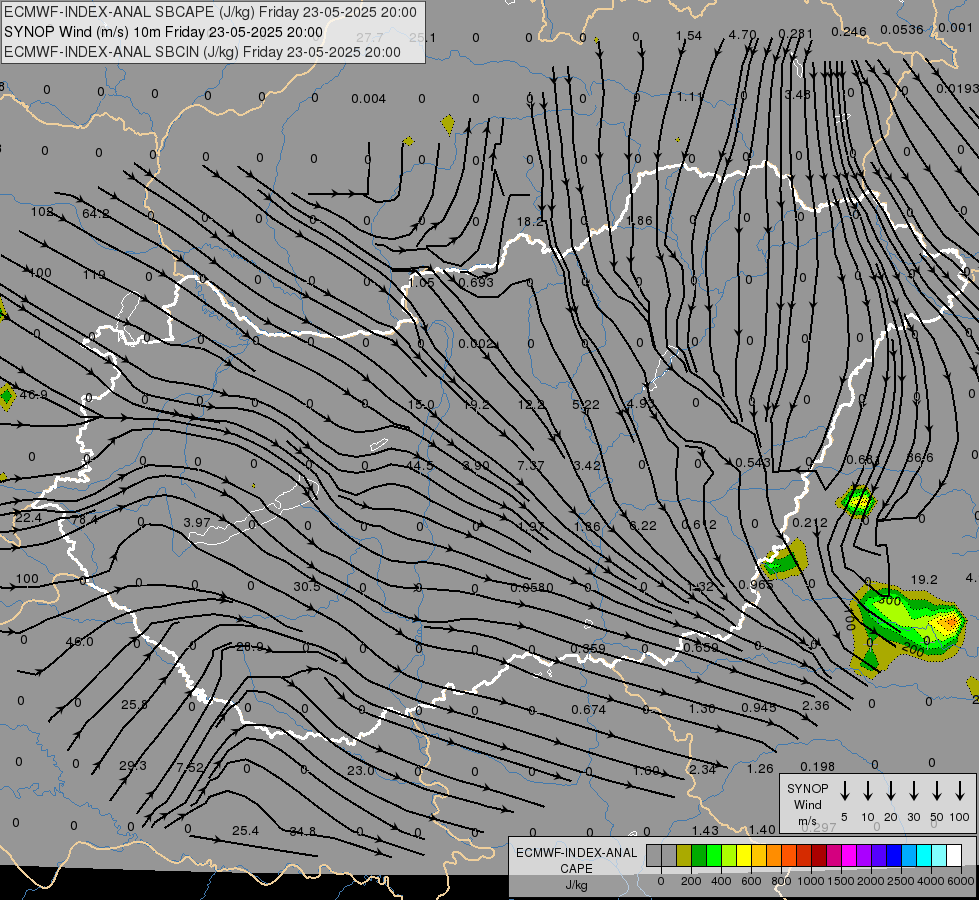Click the value 25.4 near bottom

pos(245,831)
